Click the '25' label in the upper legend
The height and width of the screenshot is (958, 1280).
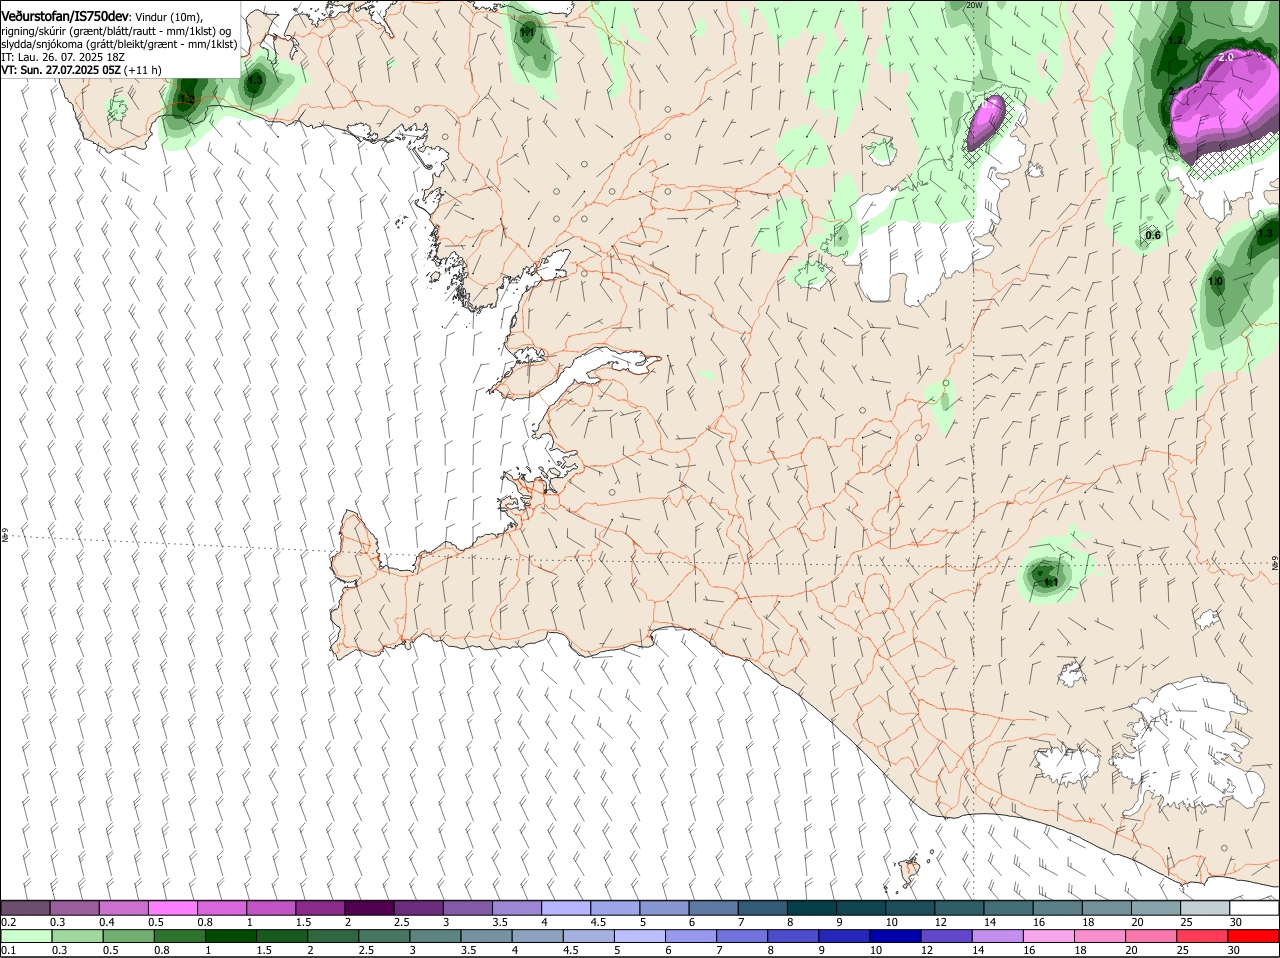pyautogui.click(x=1187, y=921)
